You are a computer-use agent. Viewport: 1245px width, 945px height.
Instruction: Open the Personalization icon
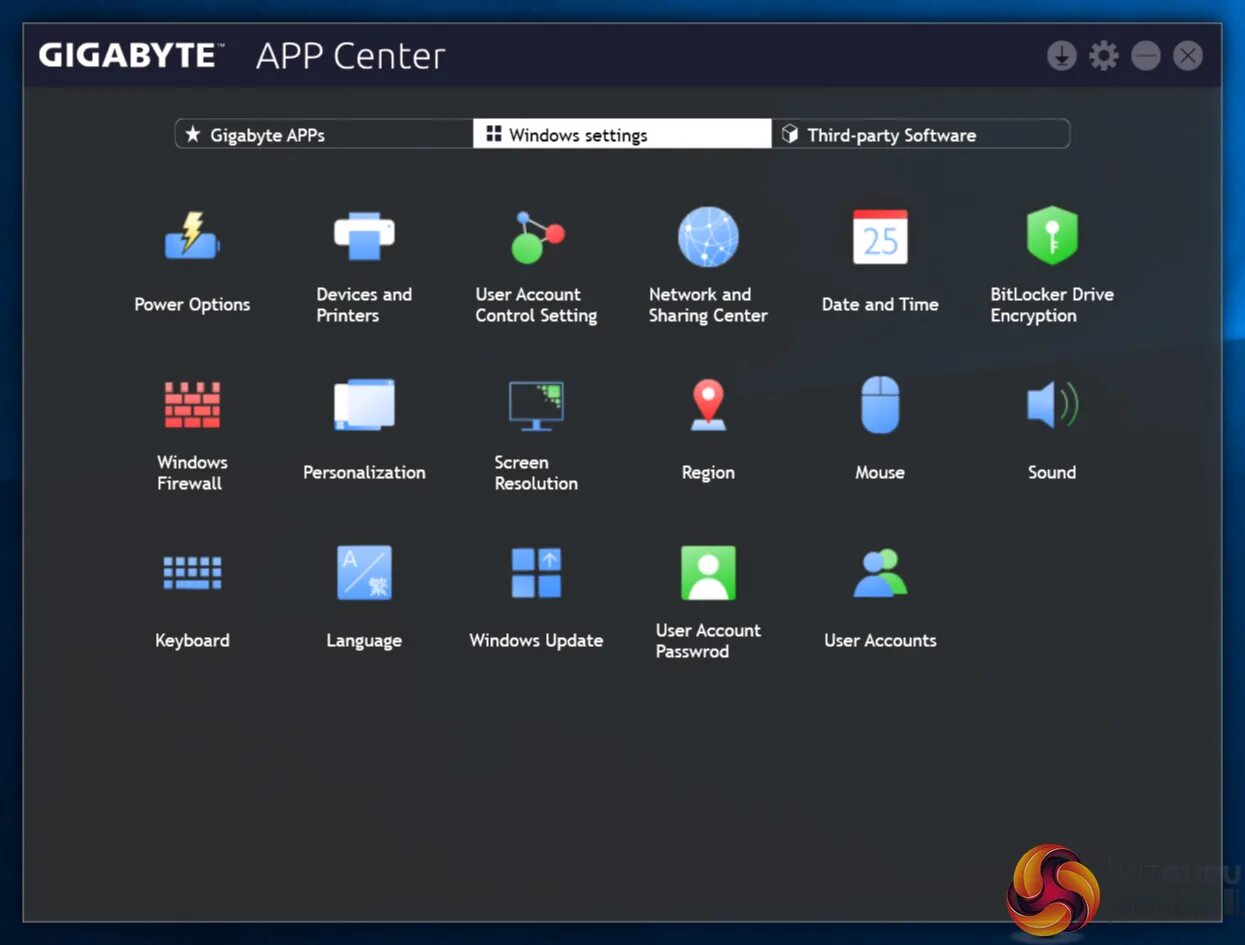[x=364, y=405]
